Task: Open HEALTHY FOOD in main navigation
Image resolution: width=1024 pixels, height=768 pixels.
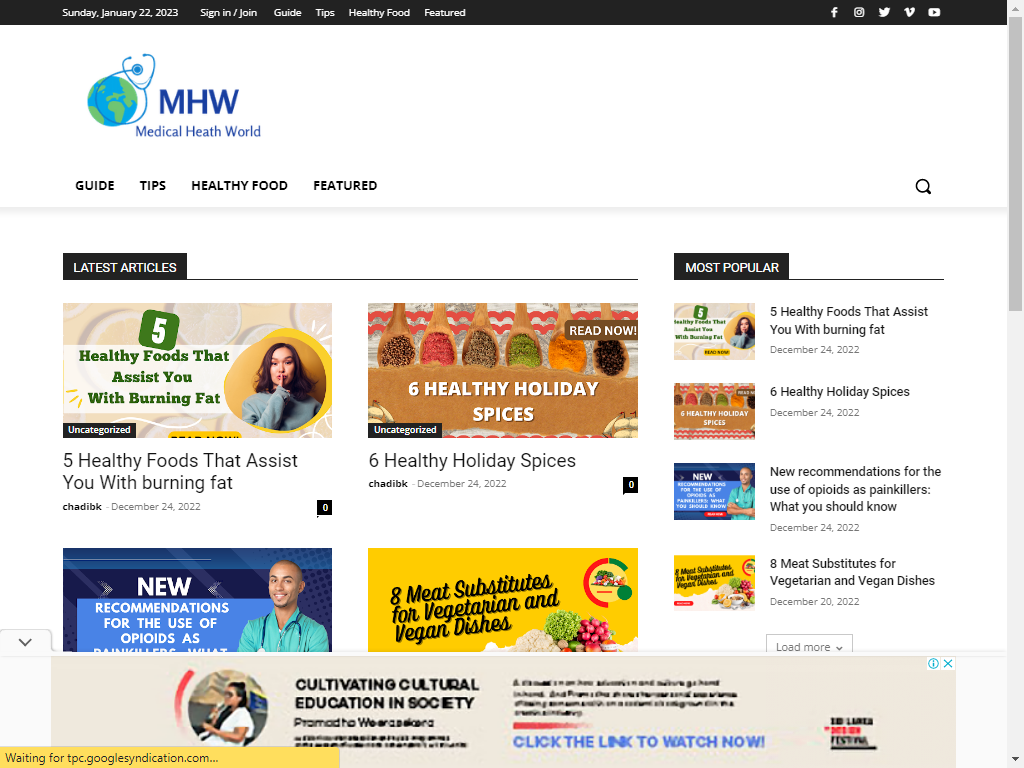Action: coord(240,185)
